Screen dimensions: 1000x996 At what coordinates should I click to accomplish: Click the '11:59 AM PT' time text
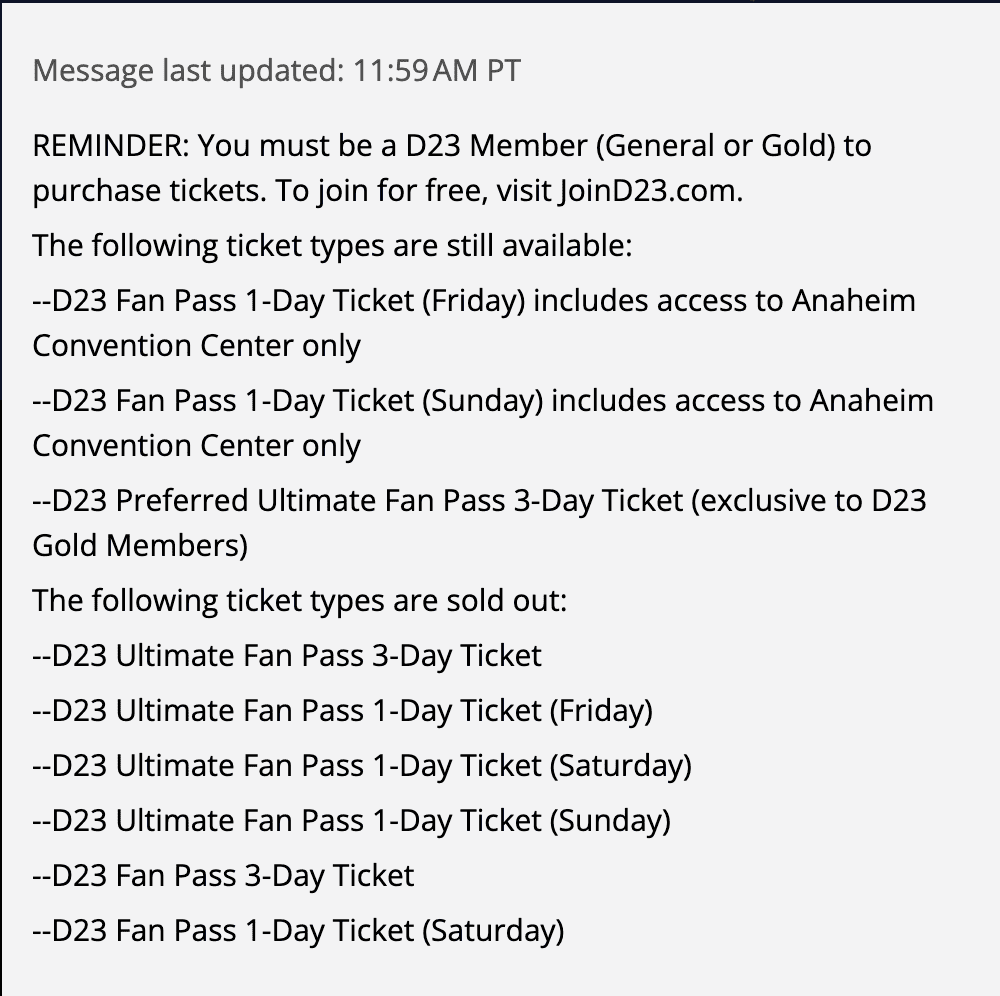click(436, 70)
